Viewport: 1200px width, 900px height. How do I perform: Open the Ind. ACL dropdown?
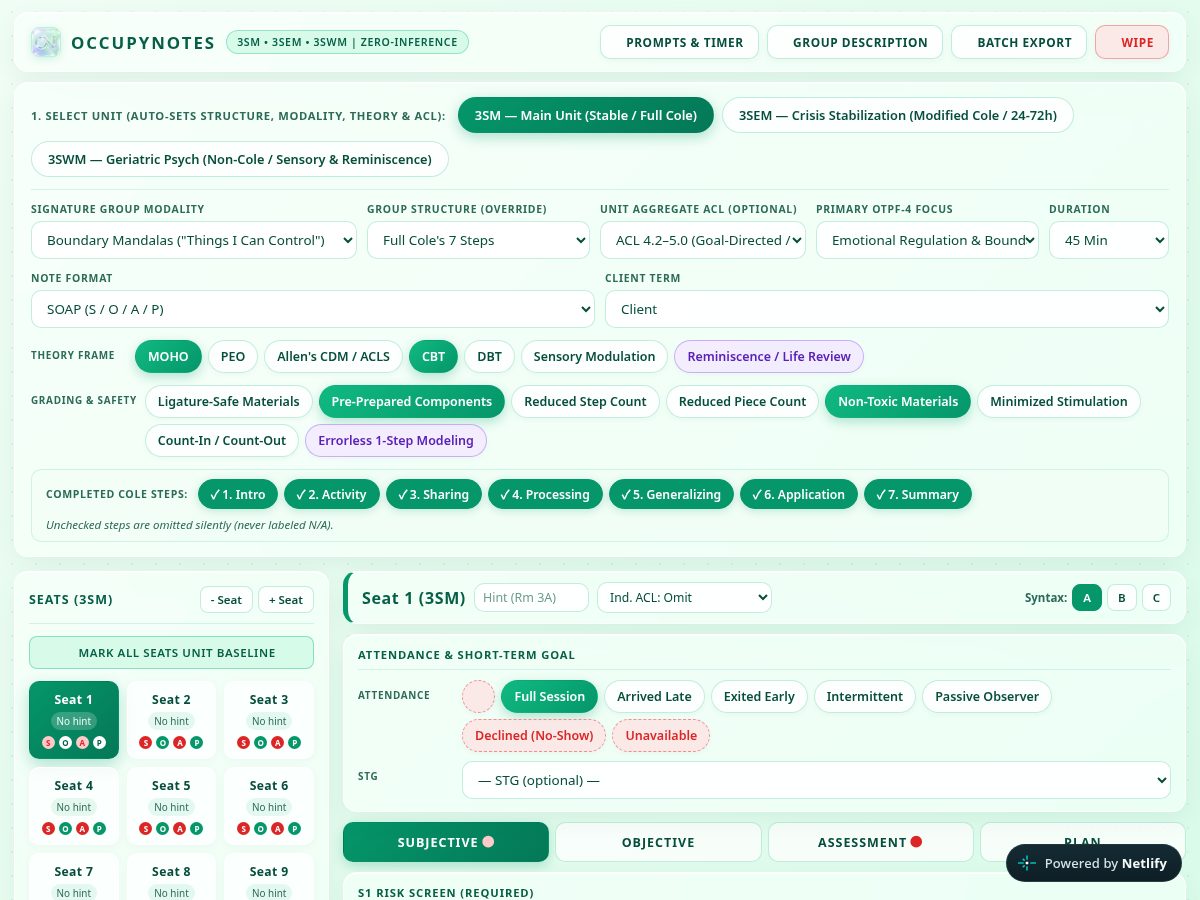(x=684, y=598)
